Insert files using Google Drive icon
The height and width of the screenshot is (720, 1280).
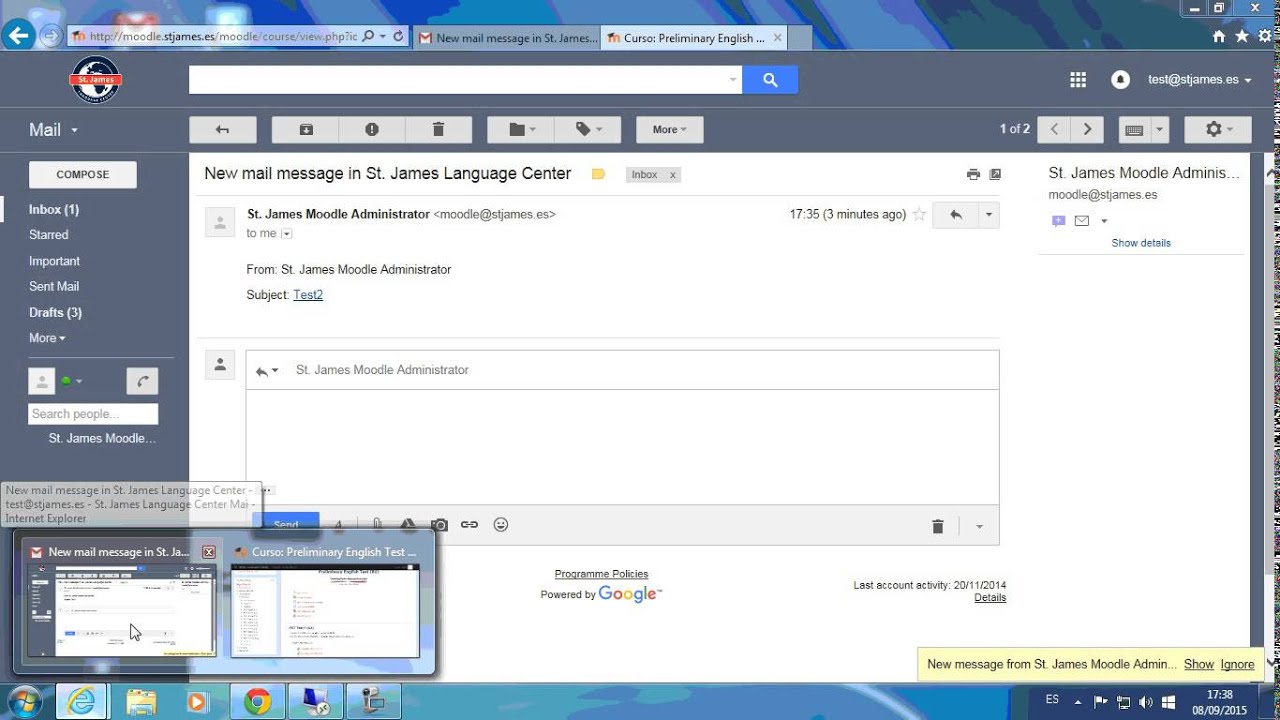click(x=408, y=525)
